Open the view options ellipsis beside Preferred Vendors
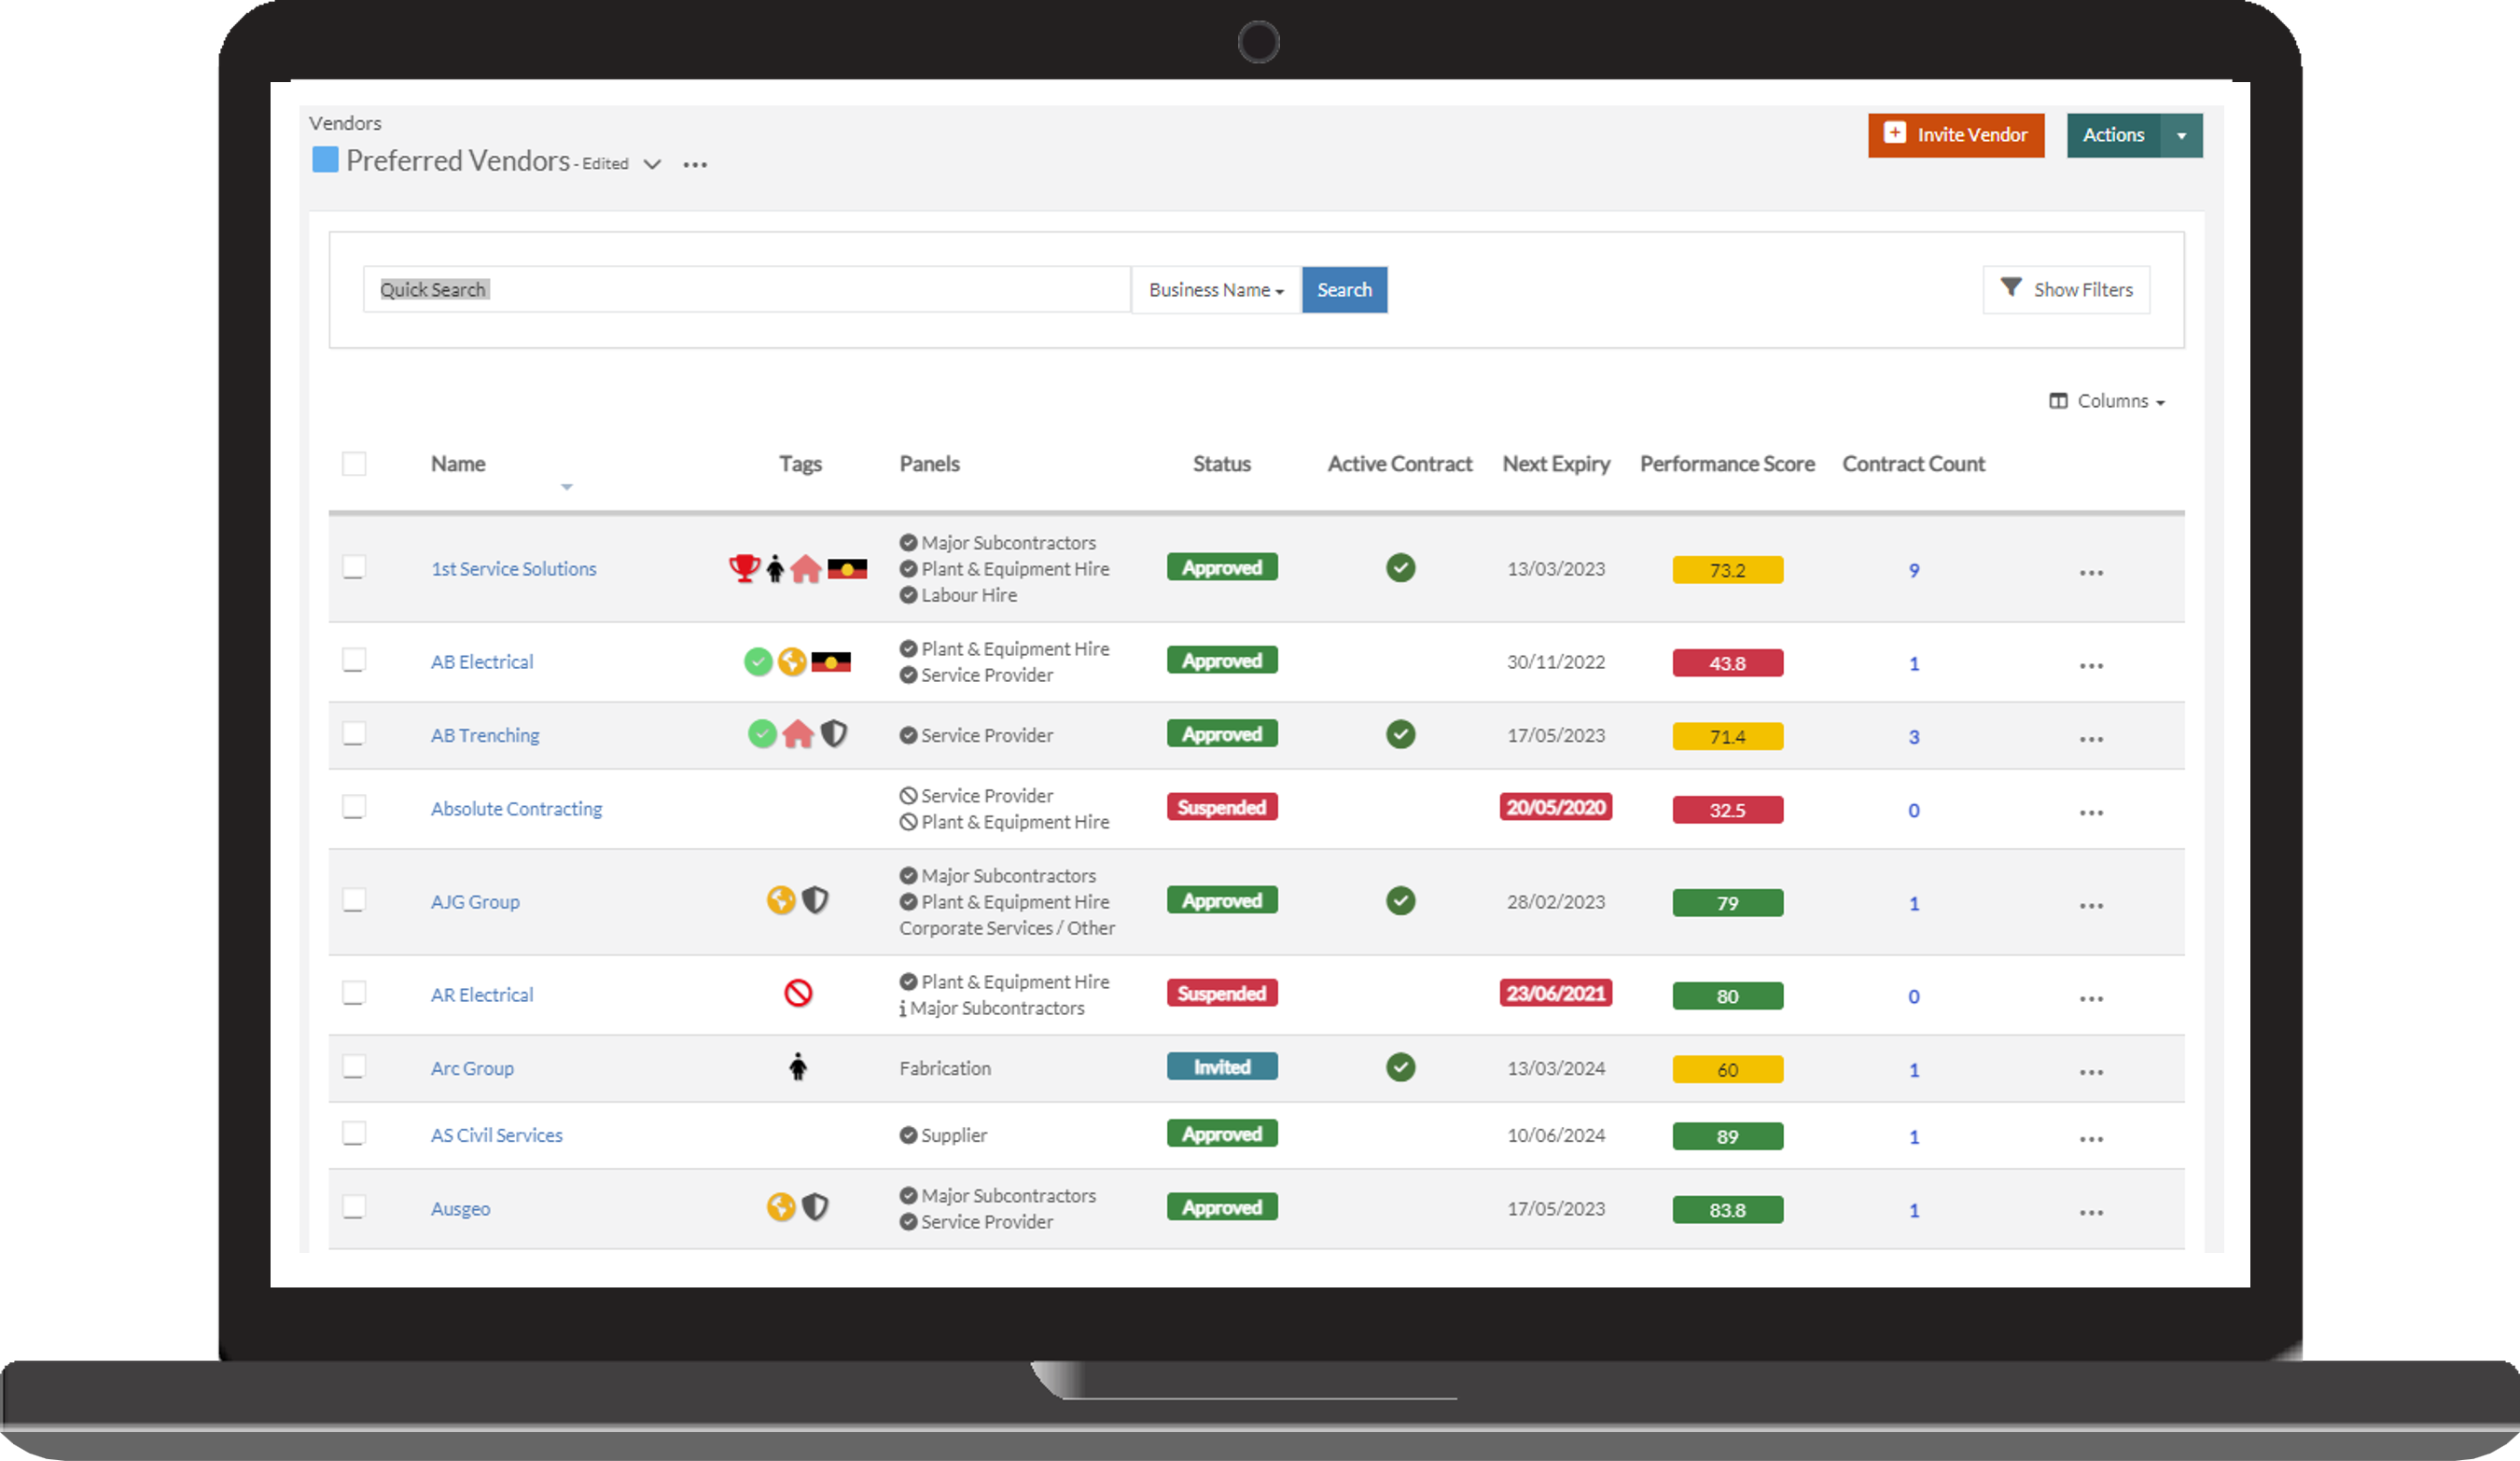The width and height of the screenshot is (2520, 1461). point(695,165)
